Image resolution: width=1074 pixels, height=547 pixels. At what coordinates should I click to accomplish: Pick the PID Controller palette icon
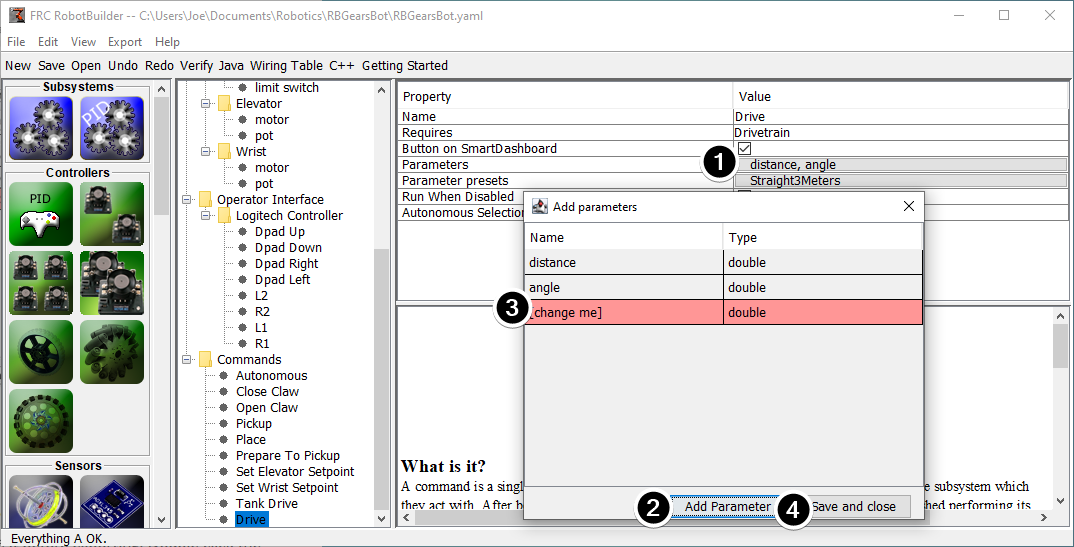coord(41,214)
